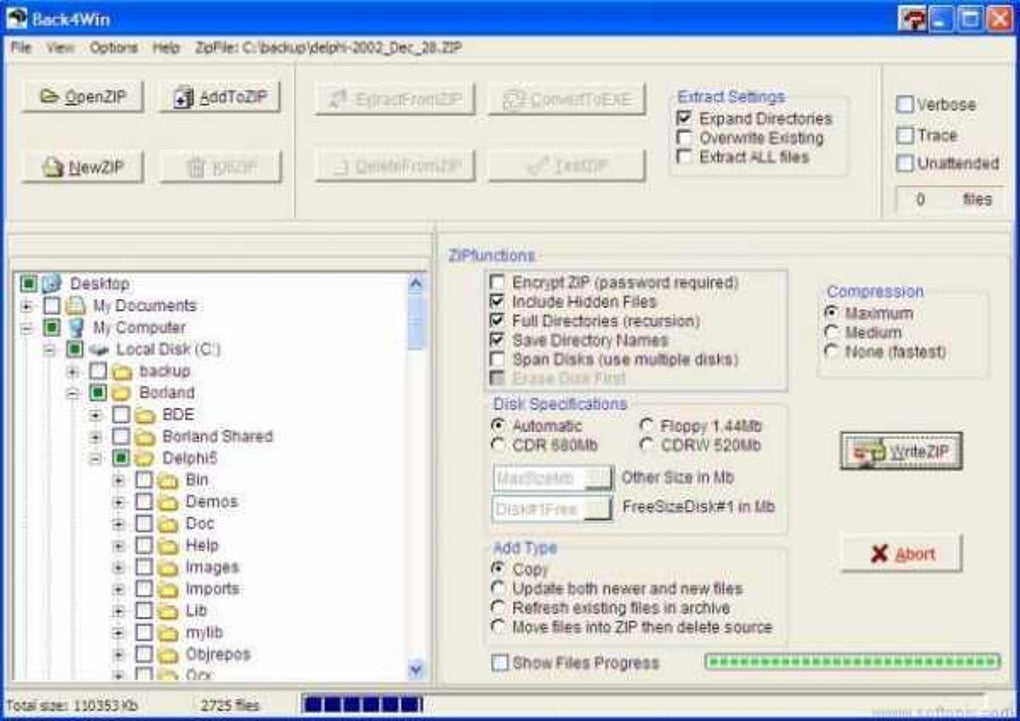Click the Help folder icon
This screenshot has height=721, width=1020.
click(168, 546)
